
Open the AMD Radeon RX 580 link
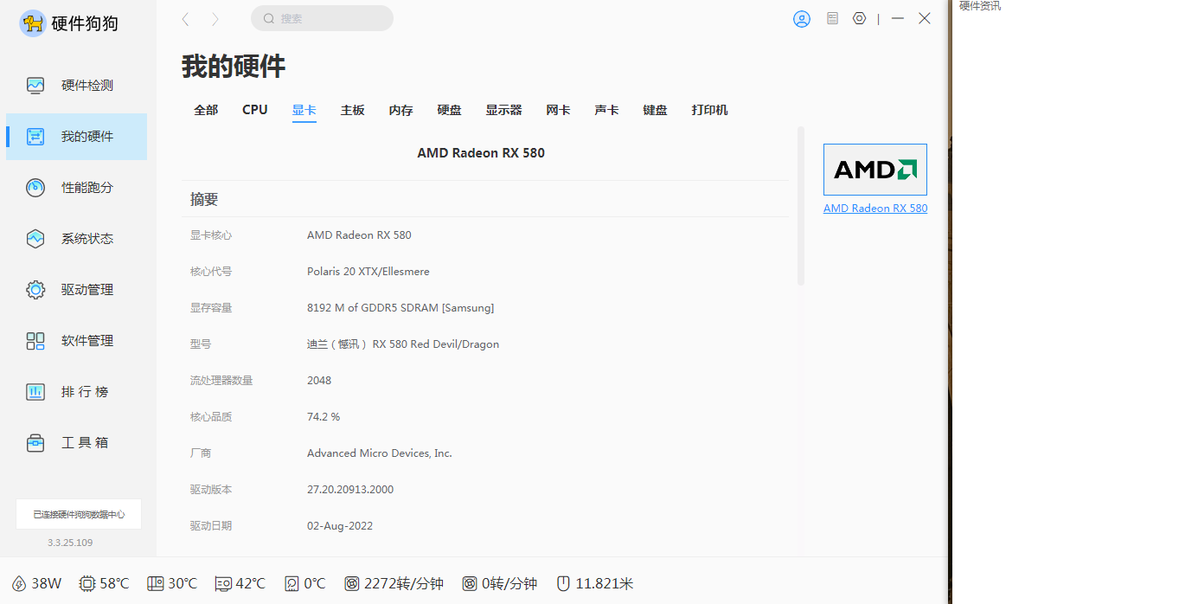click(875, 208)
